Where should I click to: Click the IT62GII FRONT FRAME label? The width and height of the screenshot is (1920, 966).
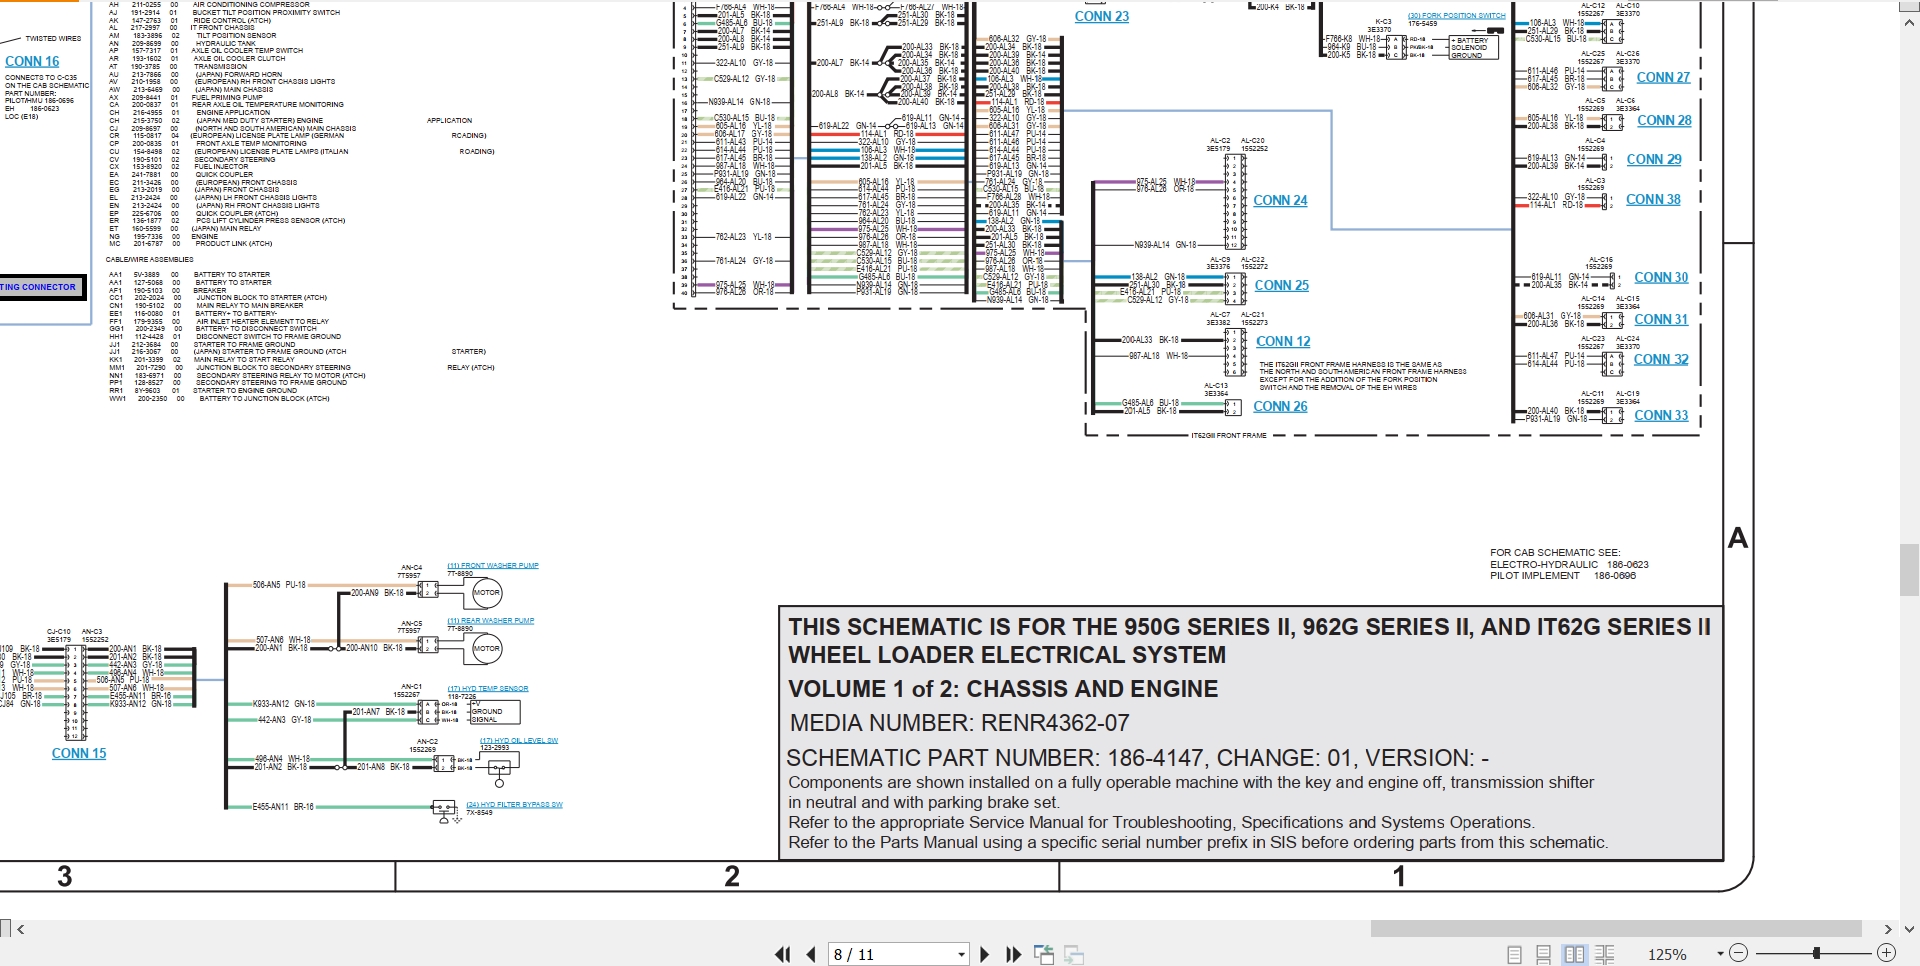(1229, 436)
